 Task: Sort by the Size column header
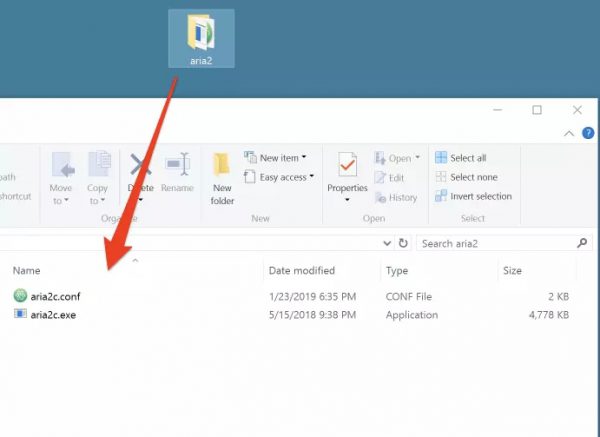click(512, 271)
